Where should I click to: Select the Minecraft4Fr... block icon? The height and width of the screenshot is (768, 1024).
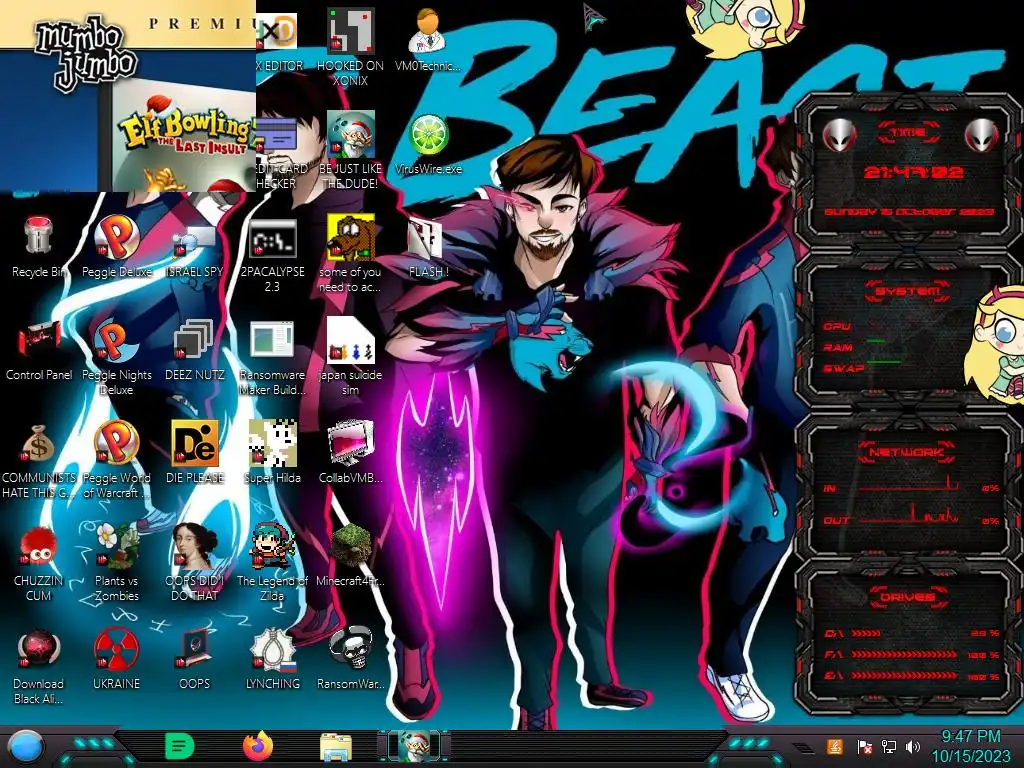click(x=351, y=556)
